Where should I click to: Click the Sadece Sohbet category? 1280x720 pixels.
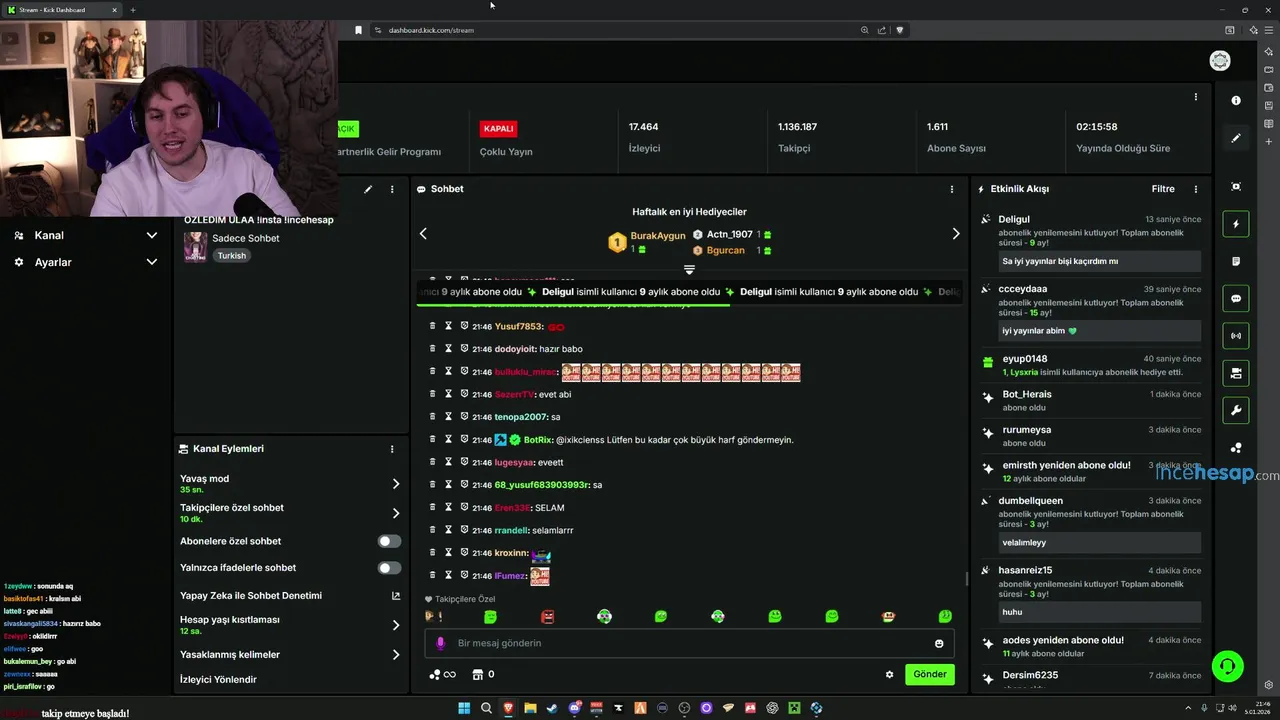(245, 239)
